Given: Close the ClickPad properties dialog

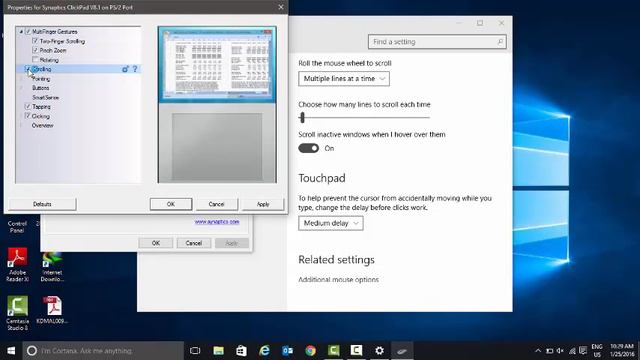Looking at the screenshot, I should click(281, 7).
